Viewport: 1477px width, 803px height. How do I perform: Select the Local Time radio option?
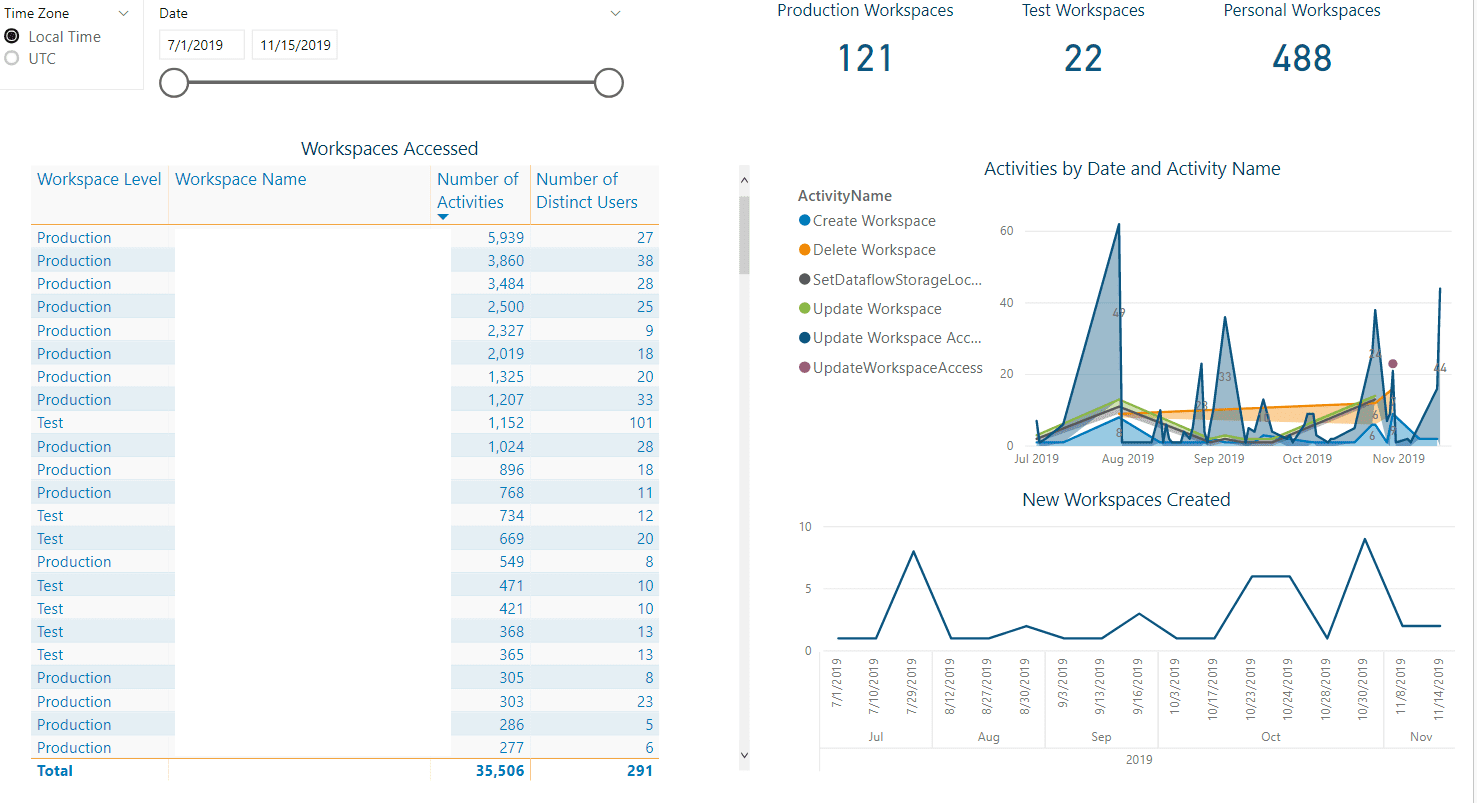coord(12,36)
